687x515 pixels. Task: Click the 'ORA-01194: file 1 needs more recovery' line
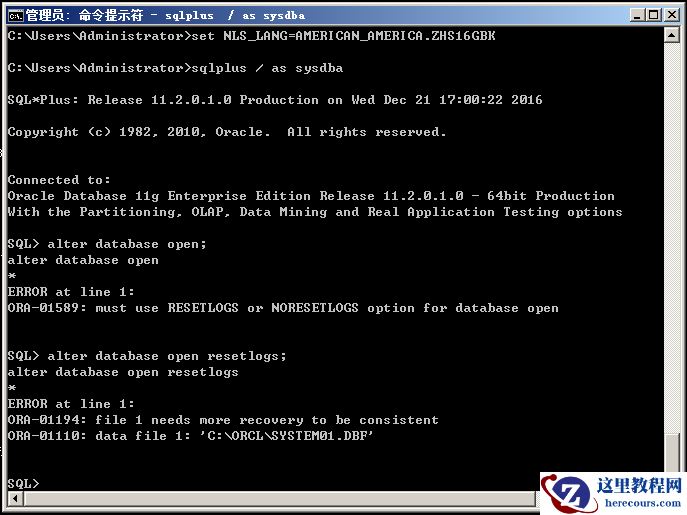coord(223,420)
